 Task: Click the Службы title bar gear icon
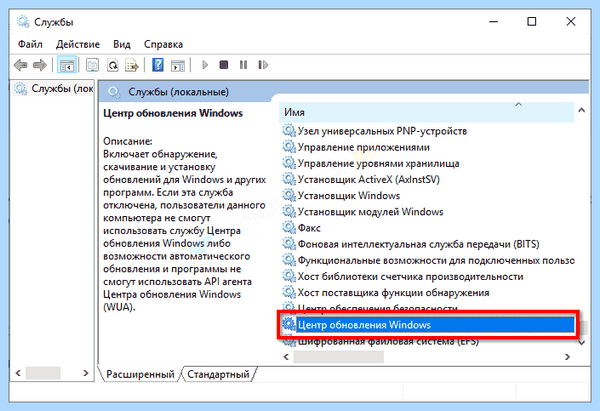pyautogui.click(x=23, y=22)
